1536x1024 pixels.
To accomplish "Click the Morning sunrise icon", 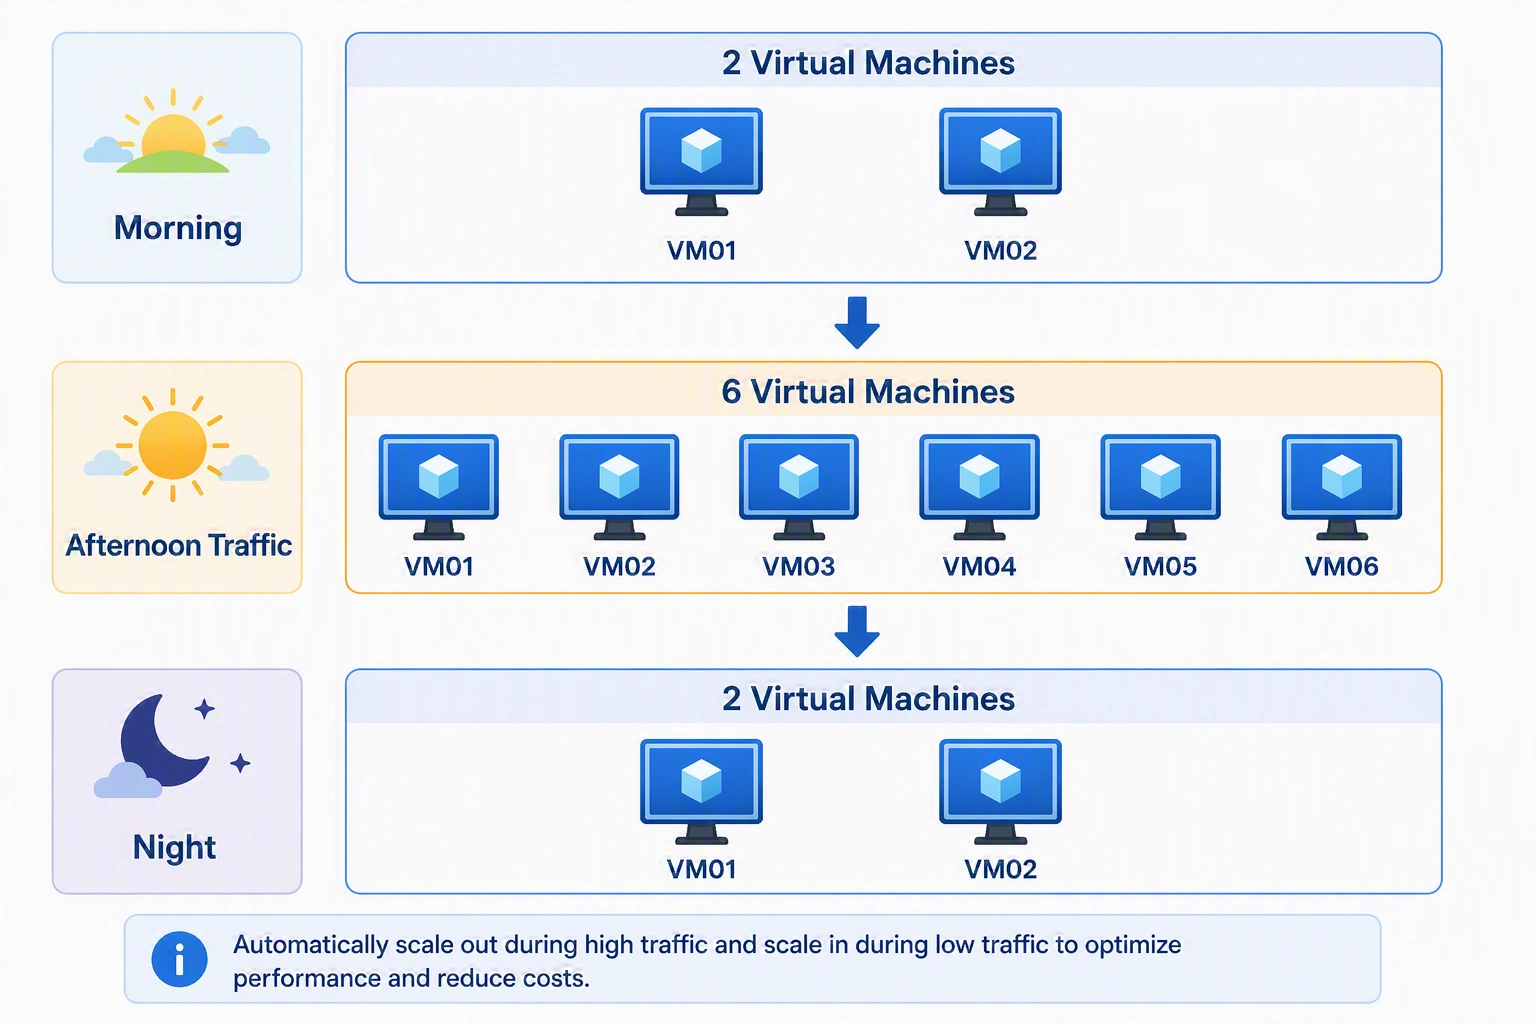I will [176, 131].
